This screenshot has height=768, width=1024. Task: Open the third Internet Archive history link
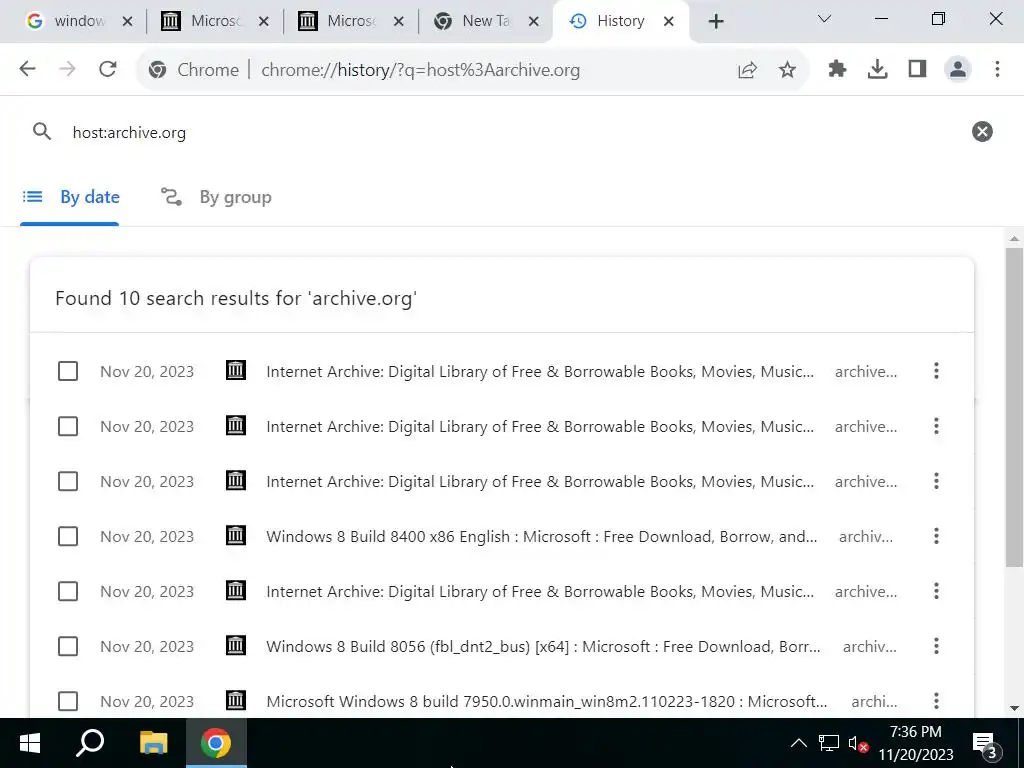540,481
